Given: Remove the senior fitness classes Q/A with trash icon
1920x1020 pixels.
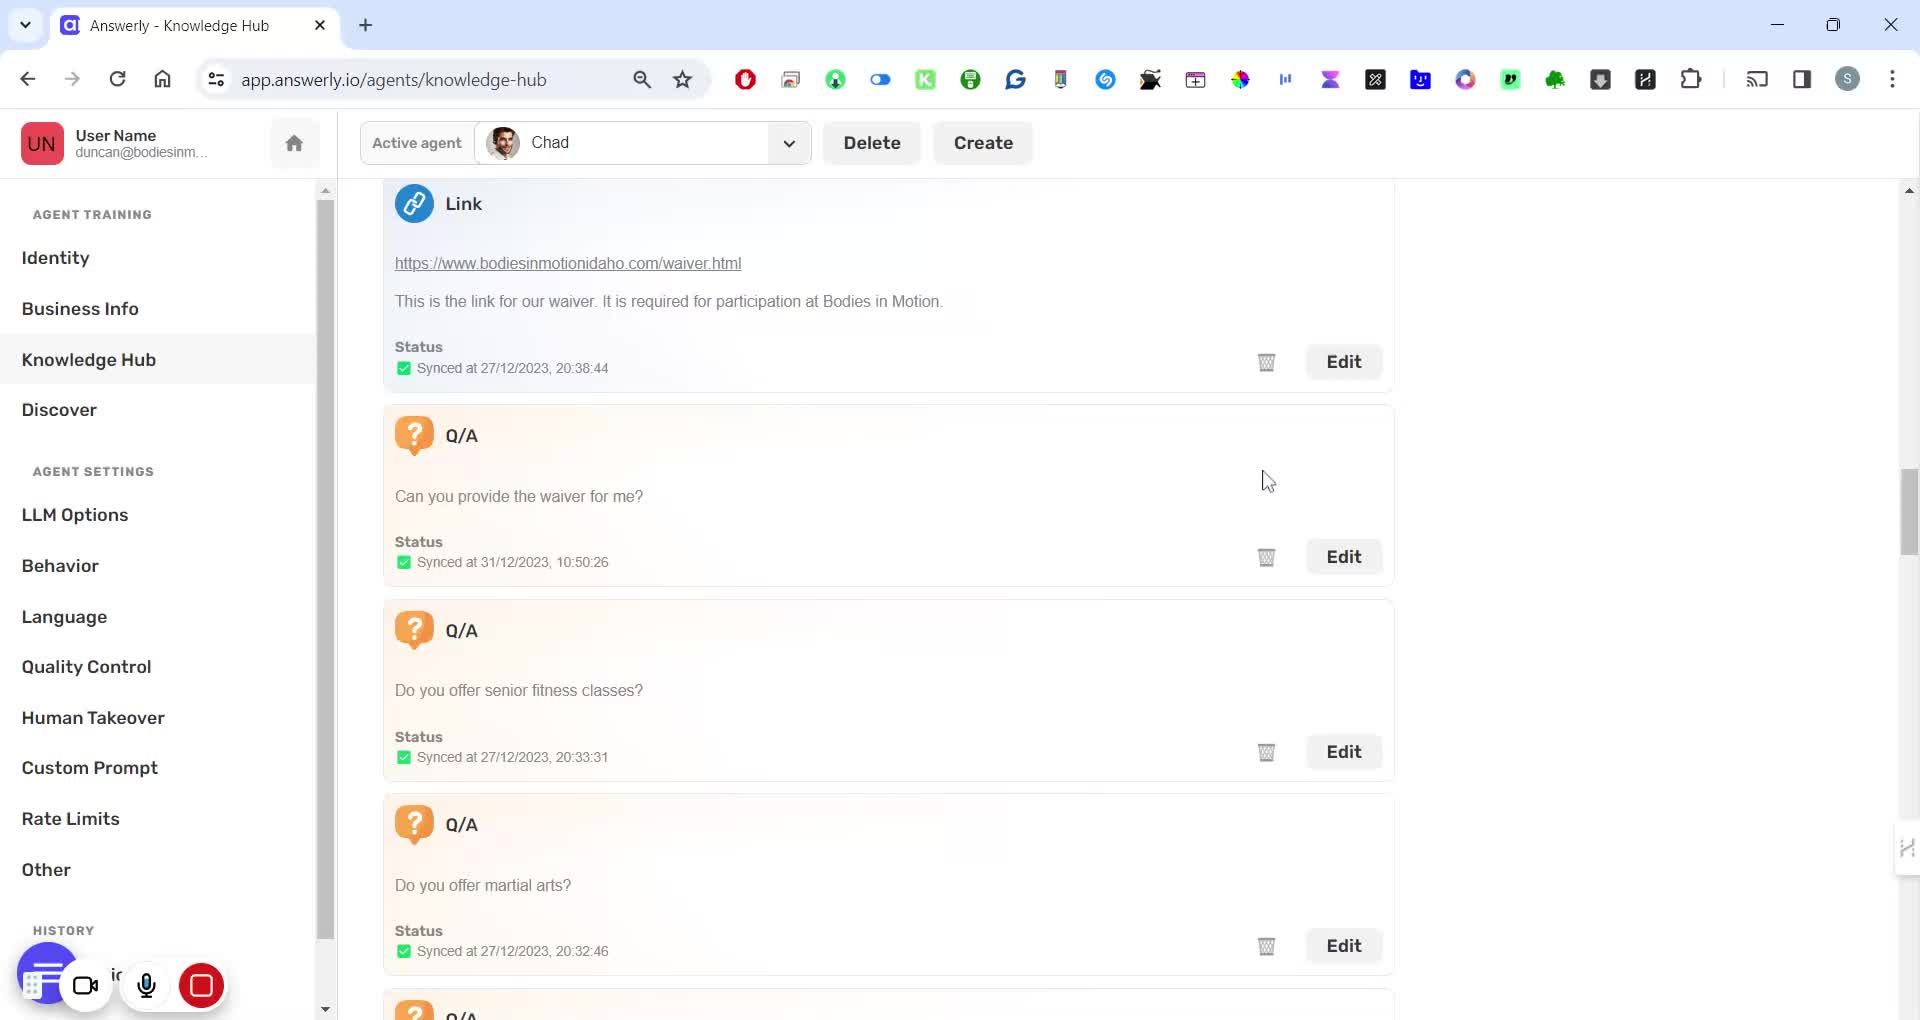Looking at the screenshot, I should (x=1266, y=752).
